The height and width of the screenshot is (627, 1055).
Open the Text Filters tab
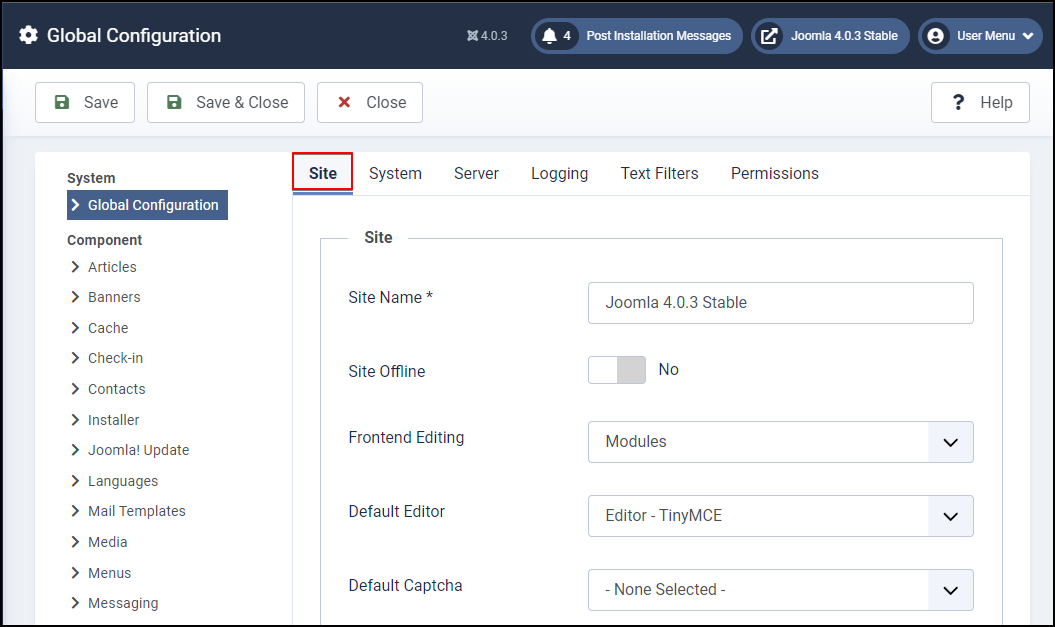pos(659,173)
